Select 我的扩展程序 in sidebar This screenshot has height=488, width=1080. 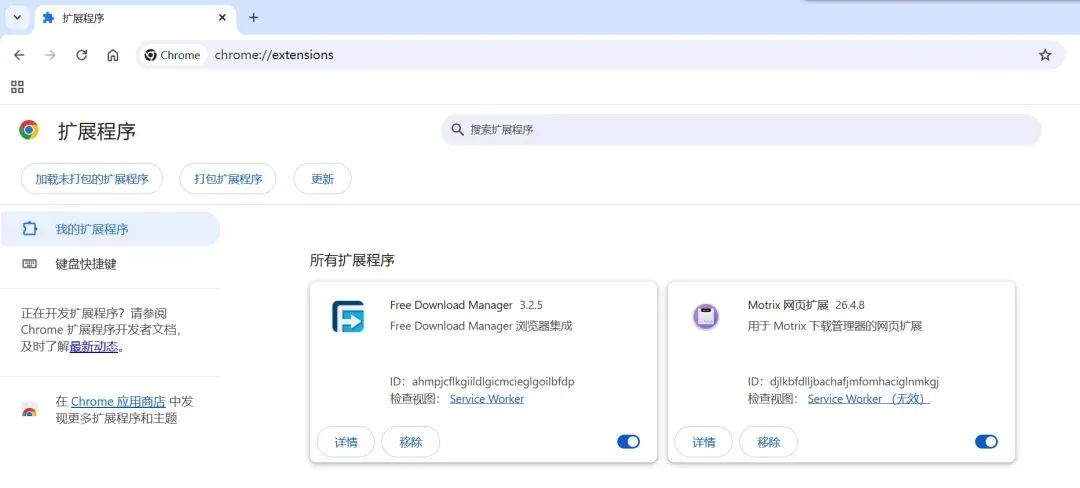tap(110, 229)
